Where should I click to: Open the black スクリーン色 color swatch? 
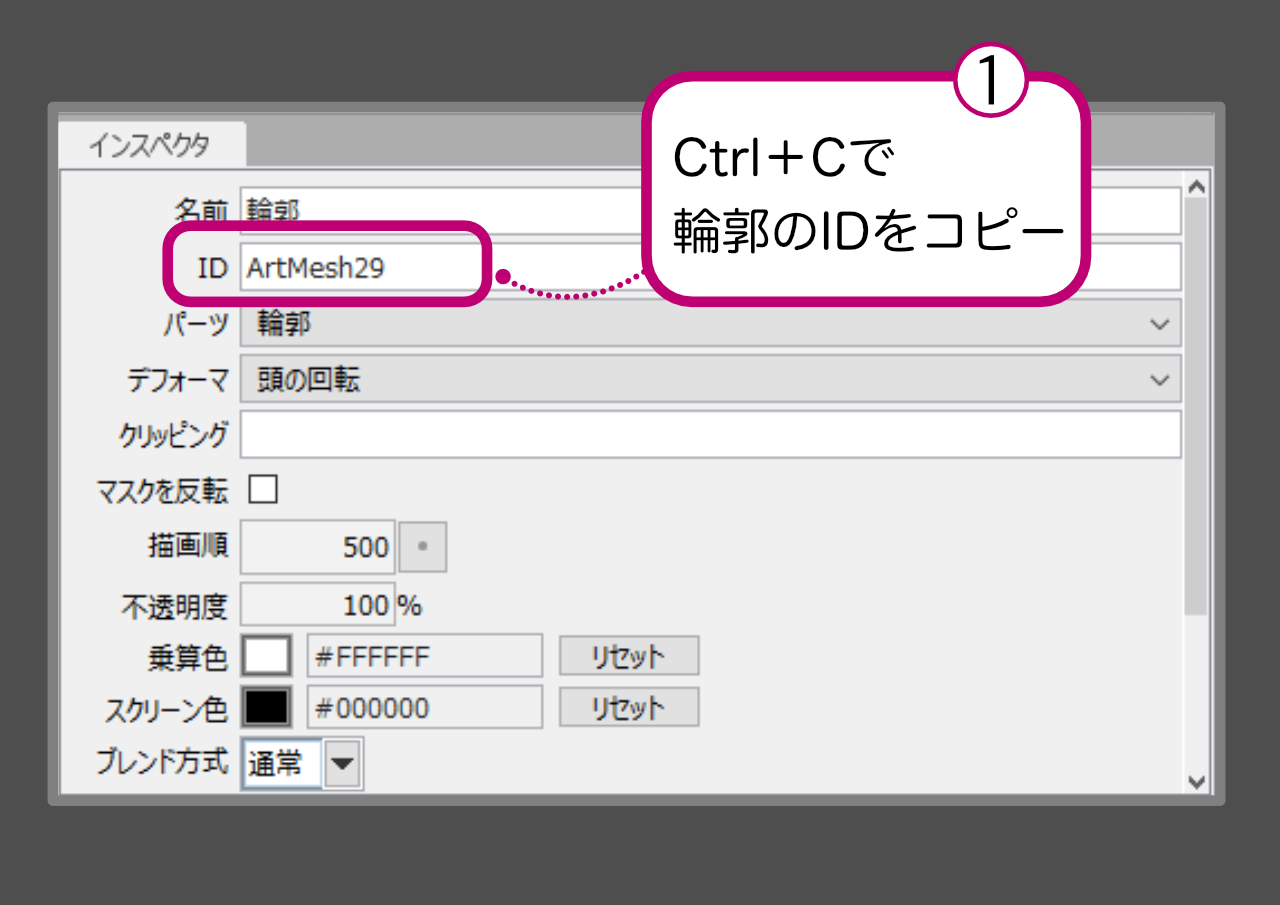click(269, 708)
